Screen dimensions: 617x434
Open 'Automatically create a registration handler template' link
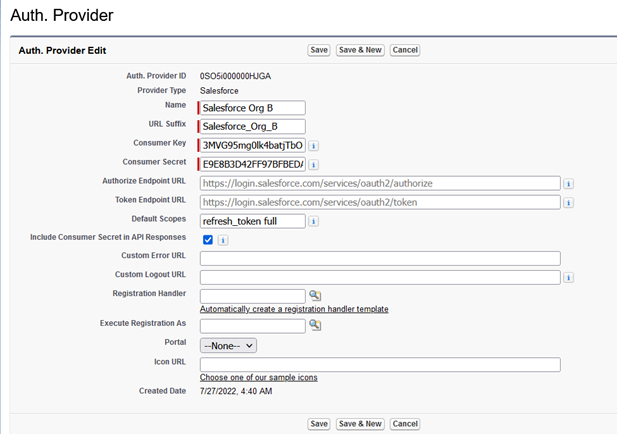[294, 309]
